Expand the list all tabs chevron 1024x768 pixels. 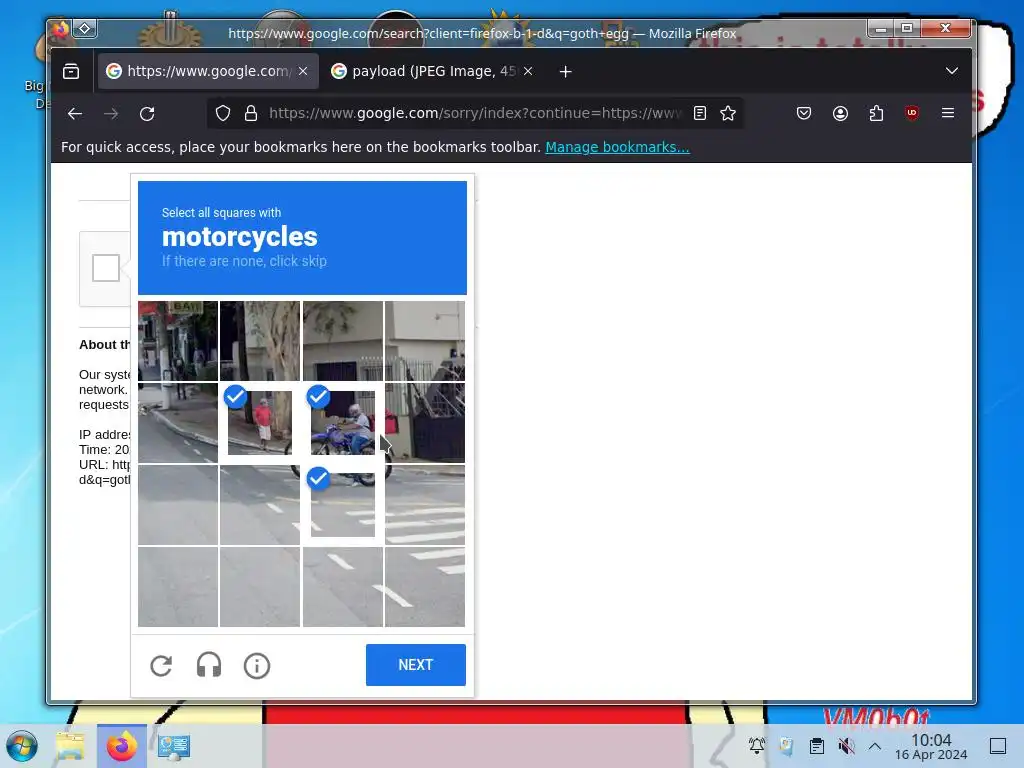(x=952, y=71)
